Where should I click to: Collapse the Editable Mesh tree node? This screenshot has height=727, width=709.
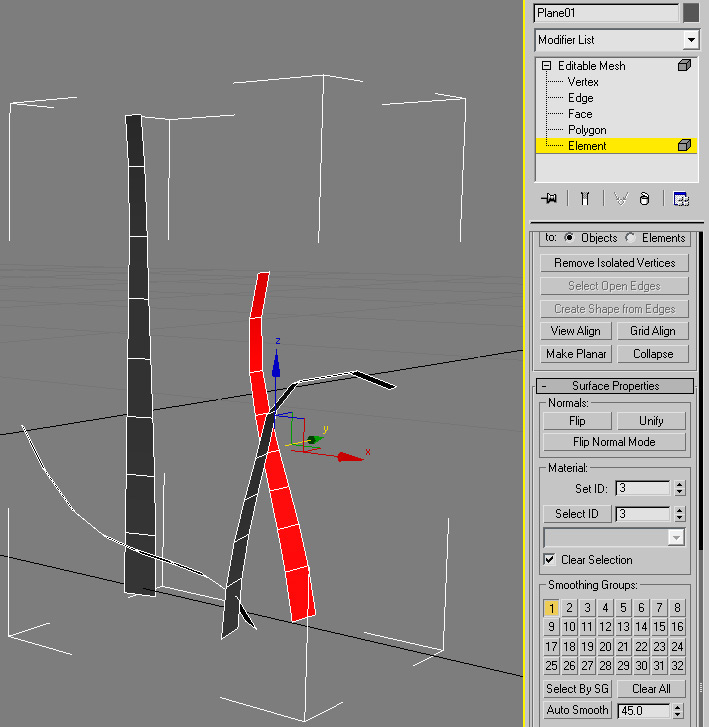click(547, 66)
